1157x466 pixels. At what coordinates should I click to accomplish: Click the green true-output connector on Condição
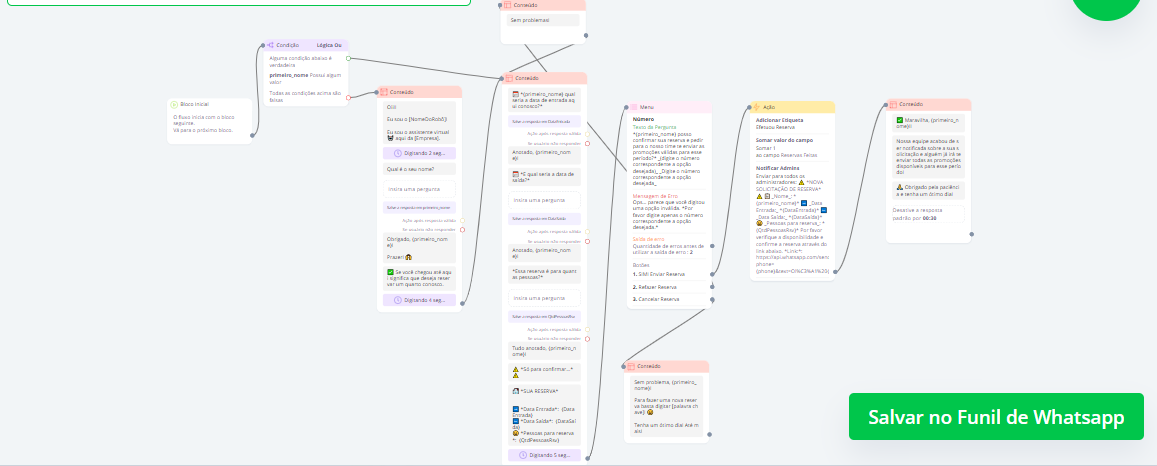pyautogui.click(x=347, y=58)
